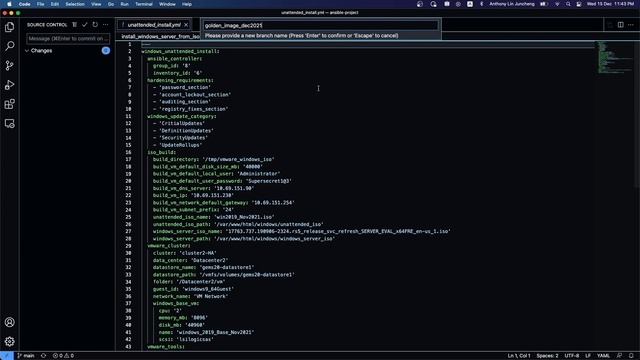Click the 'vmware_tools:' key

(x=166, y=347)
